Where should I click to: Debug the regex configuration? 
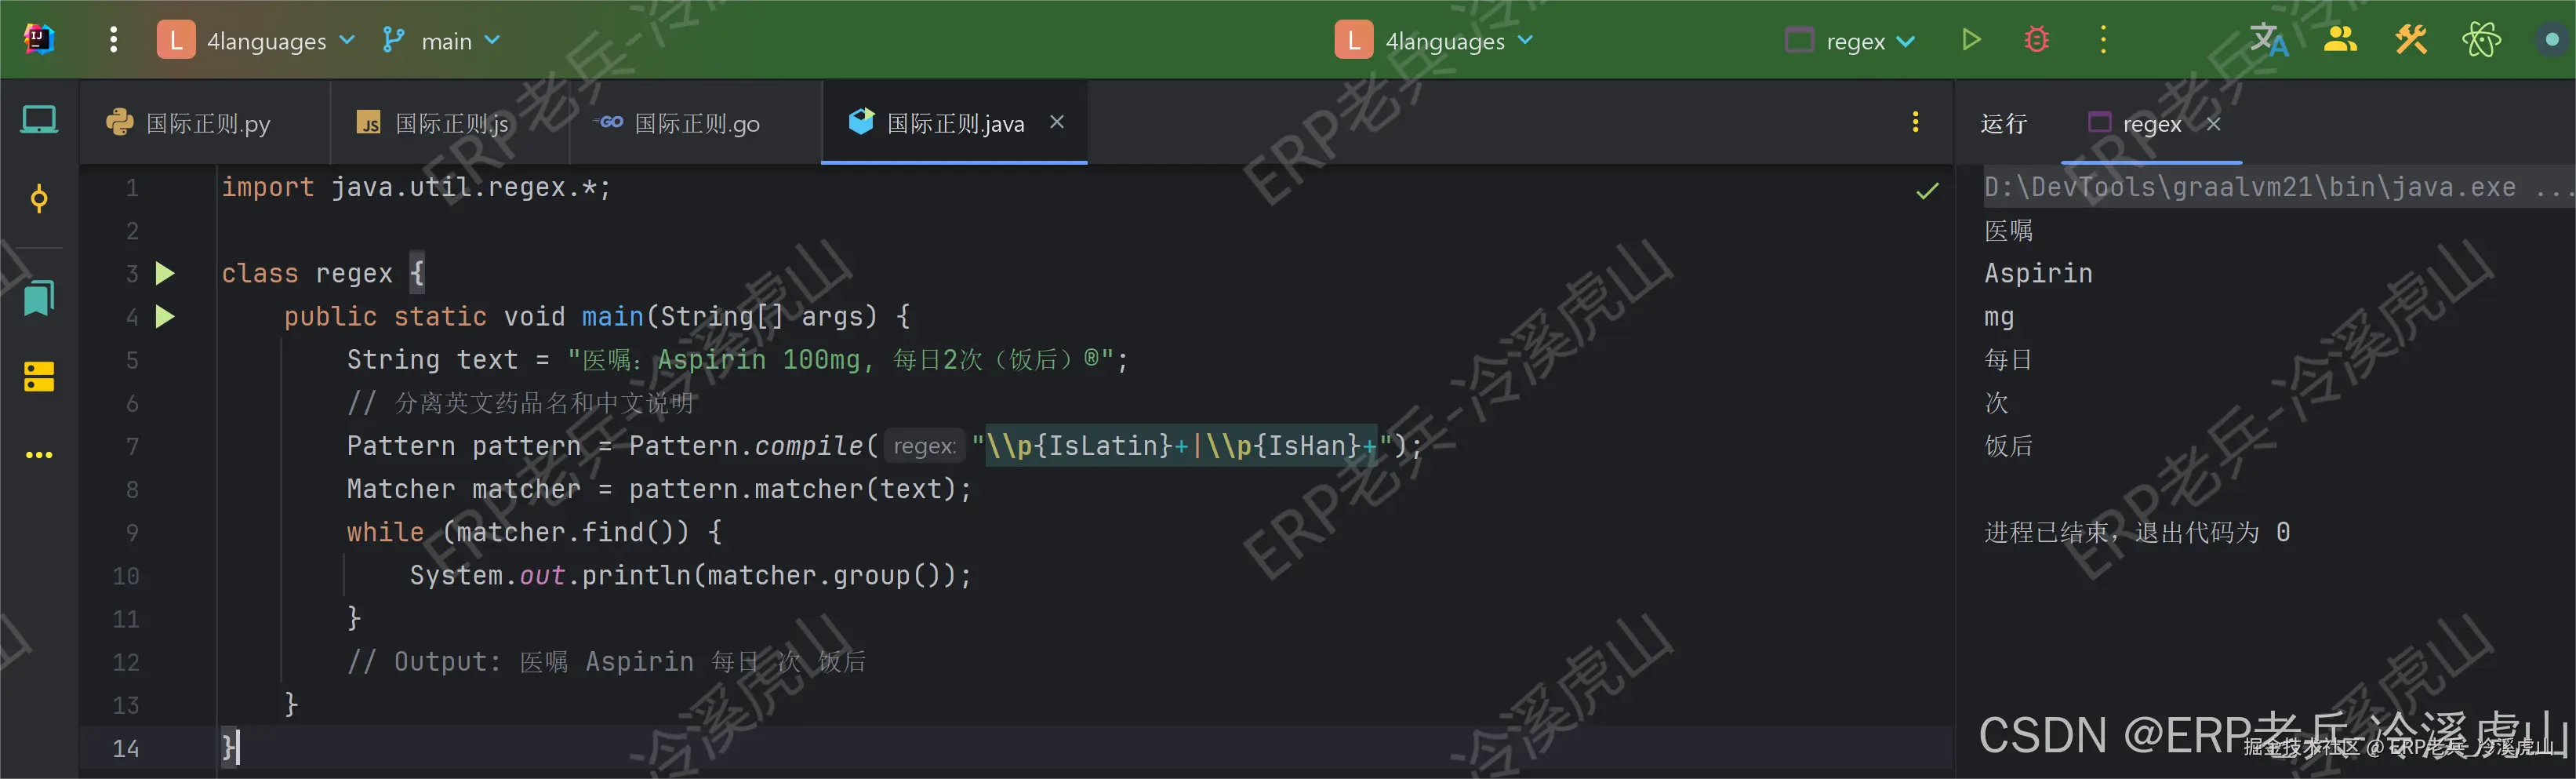point(2036,40)
